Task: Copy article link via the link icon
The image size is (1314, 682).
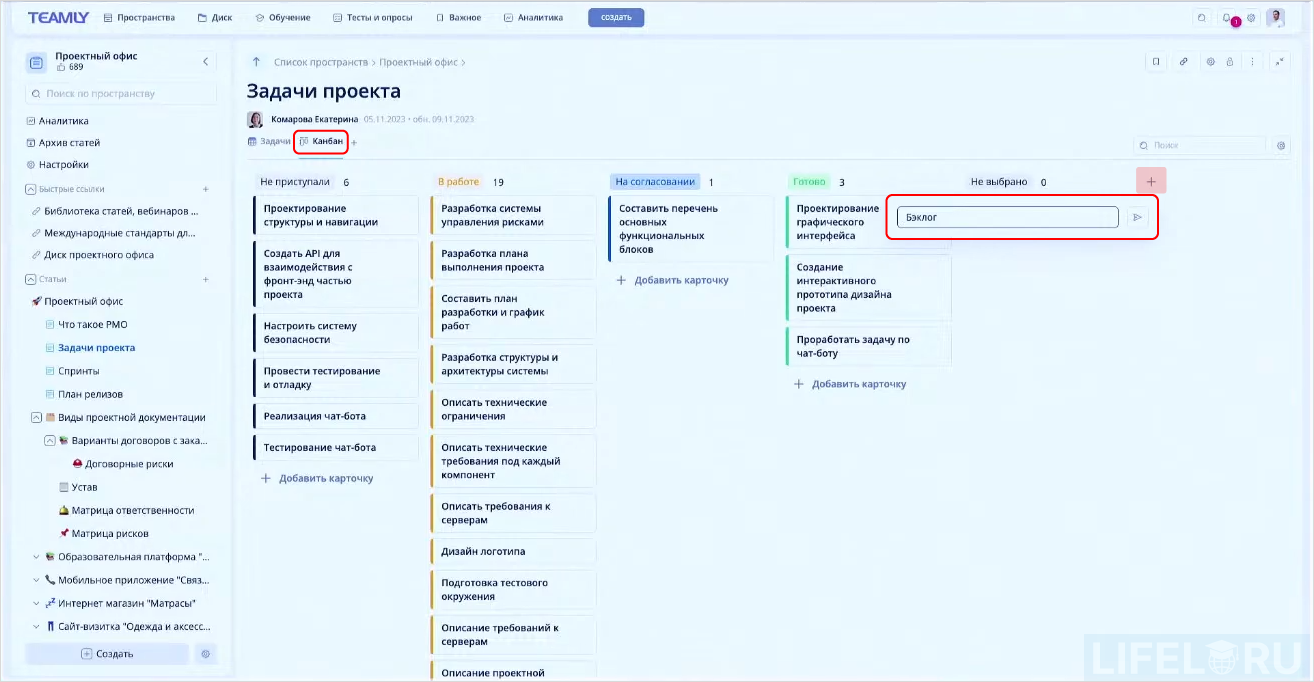Action: [x=1184, y=62]
